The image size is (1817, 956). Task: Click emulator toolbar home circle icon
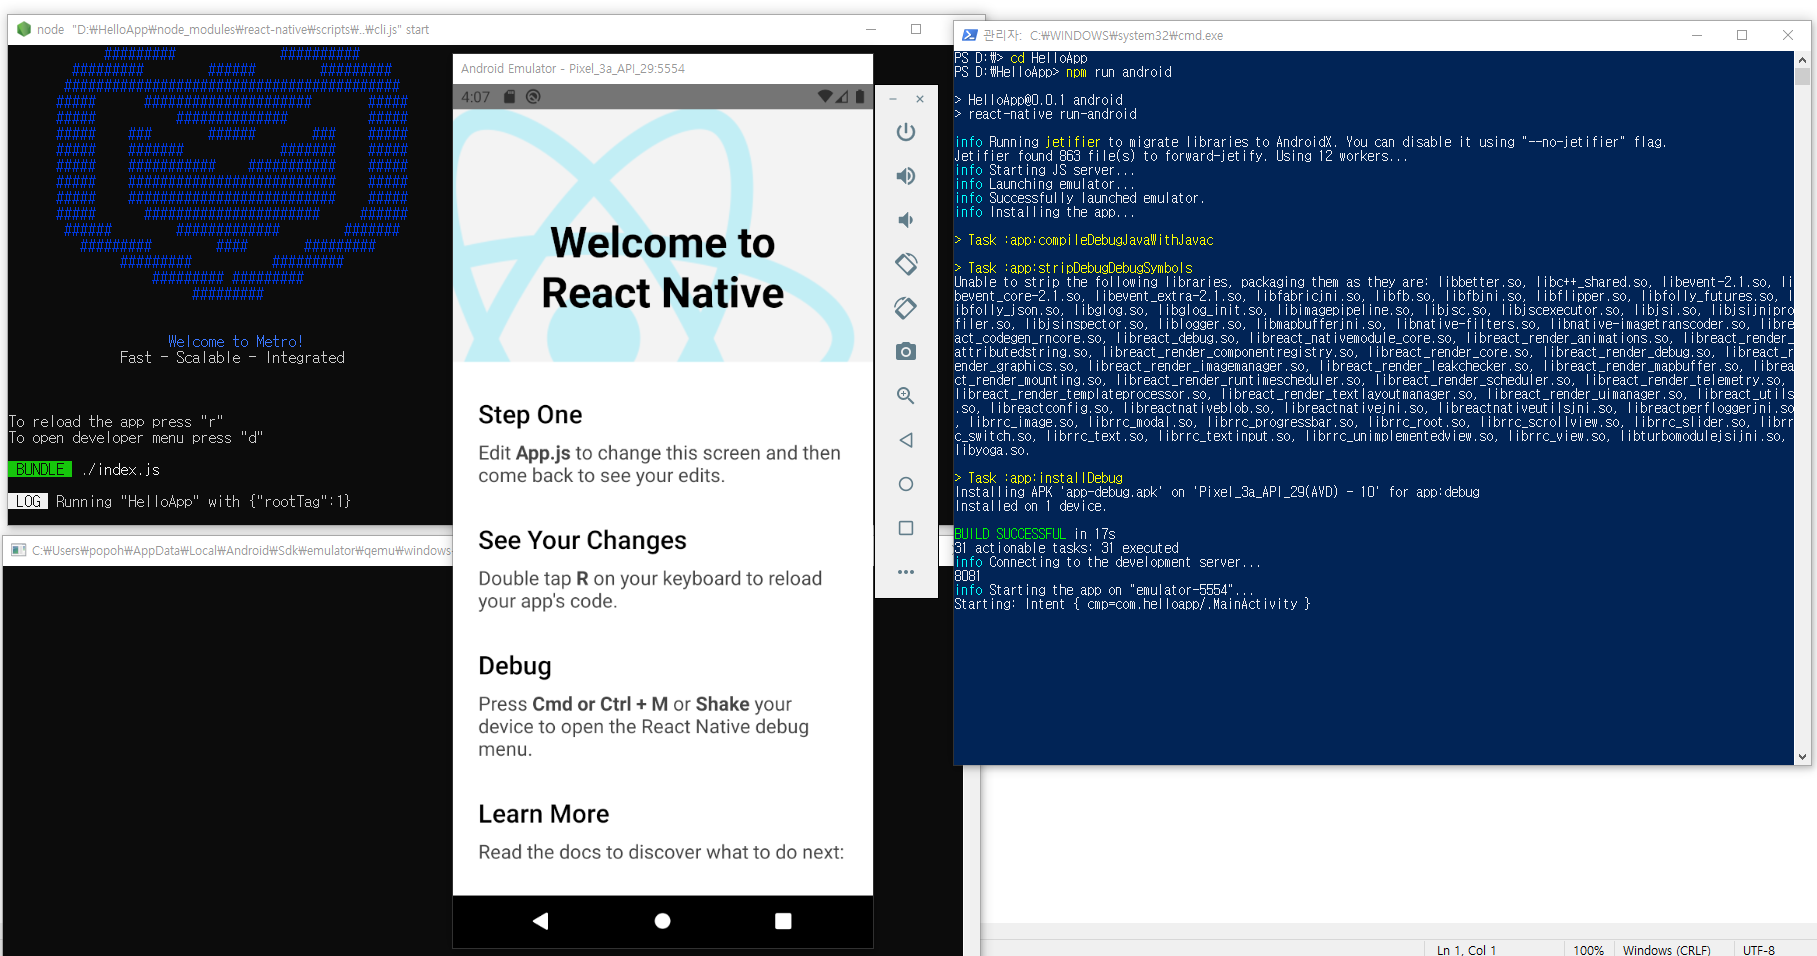(906, 484)
